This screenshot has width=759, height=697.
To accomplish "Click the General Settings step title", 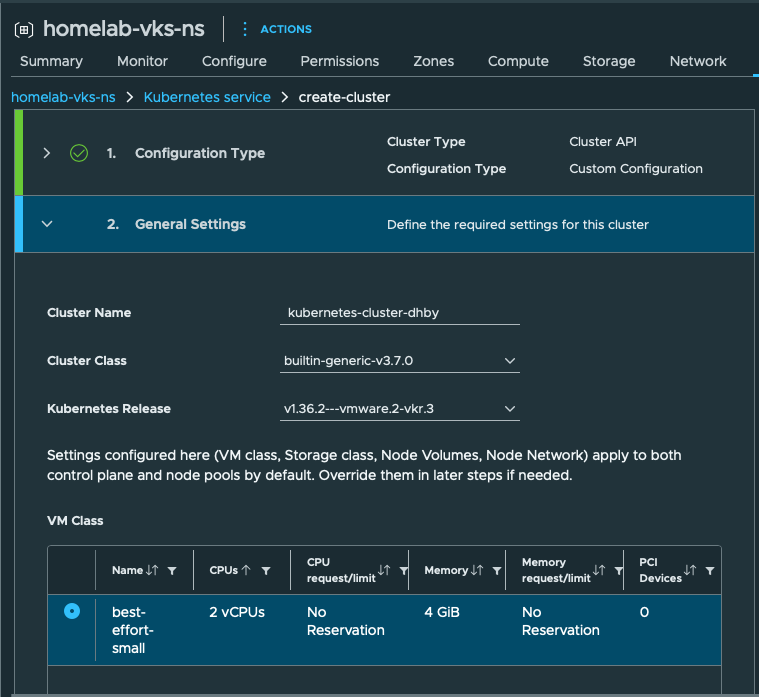I will pyautogui.click(x=190, y=224).
